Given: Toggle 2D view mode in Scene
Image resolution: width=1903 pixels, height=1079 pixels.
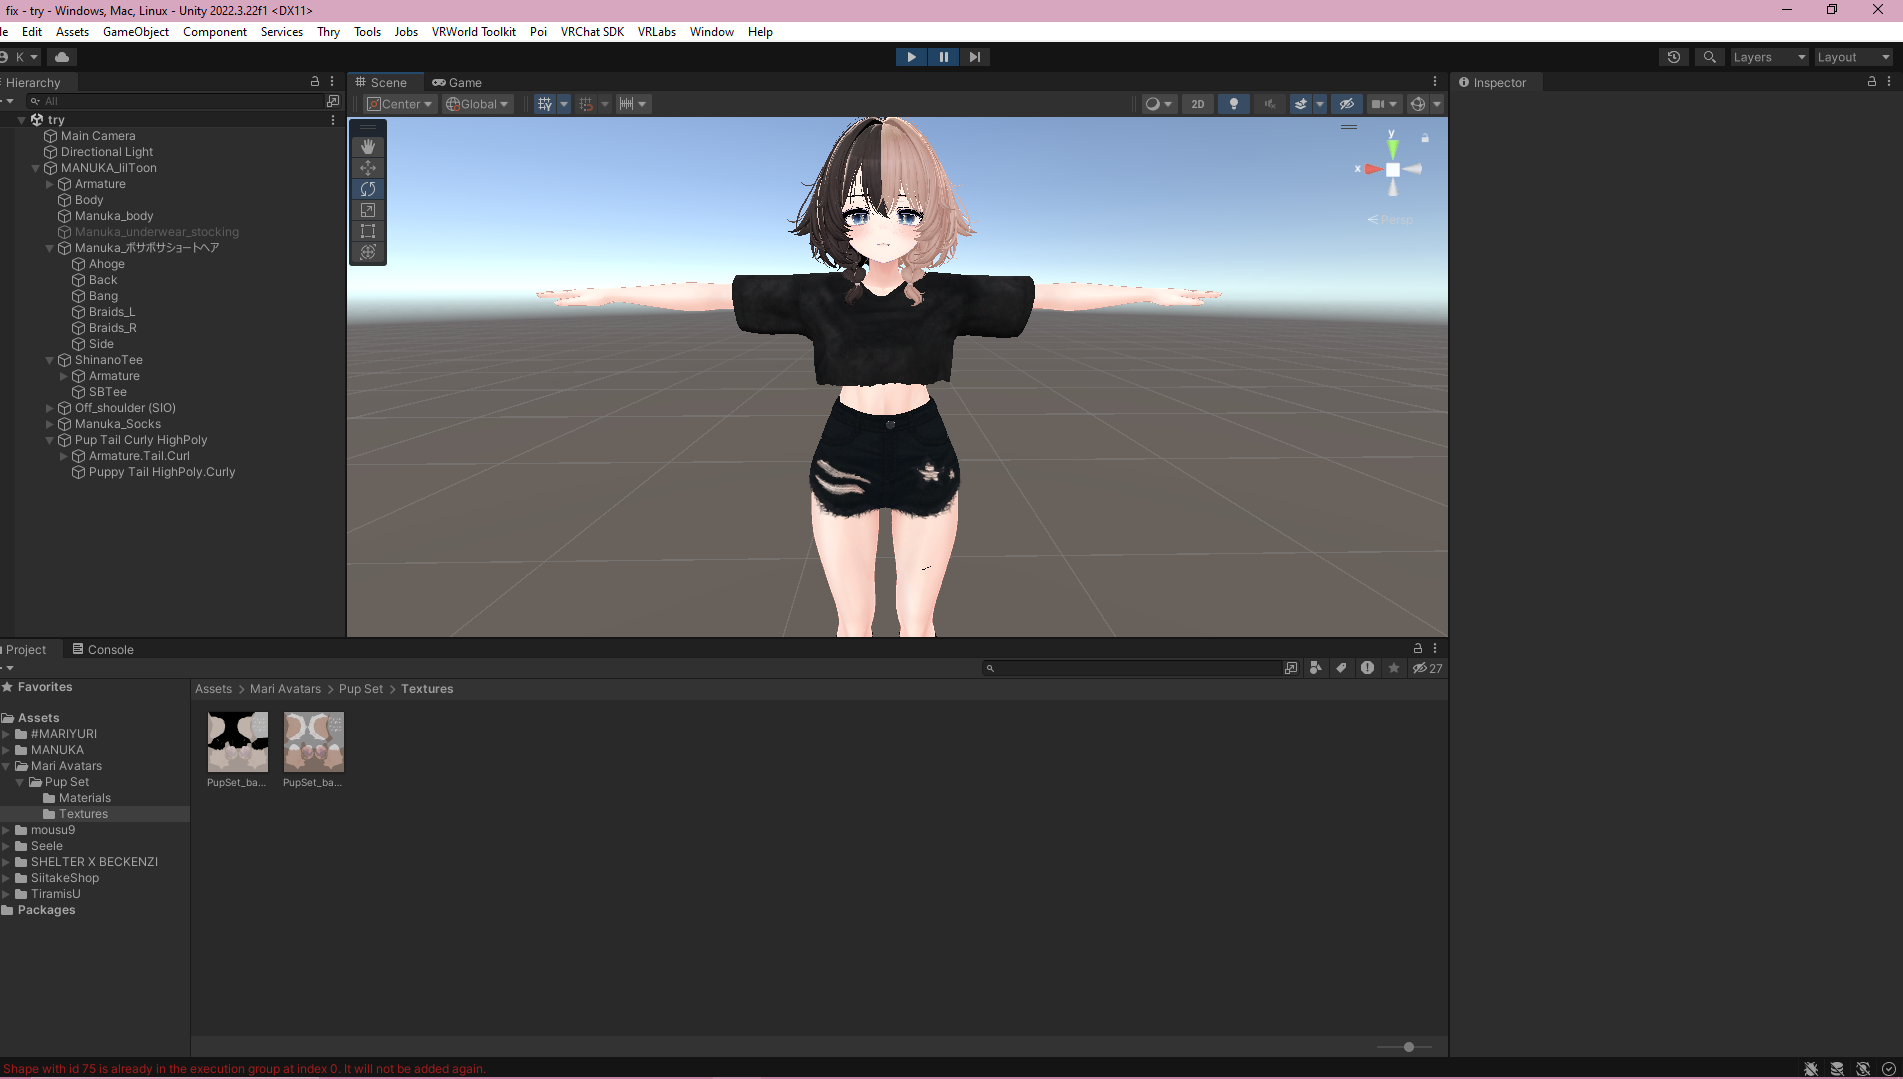Looking at the screenshot, I should click(1198, 104).
